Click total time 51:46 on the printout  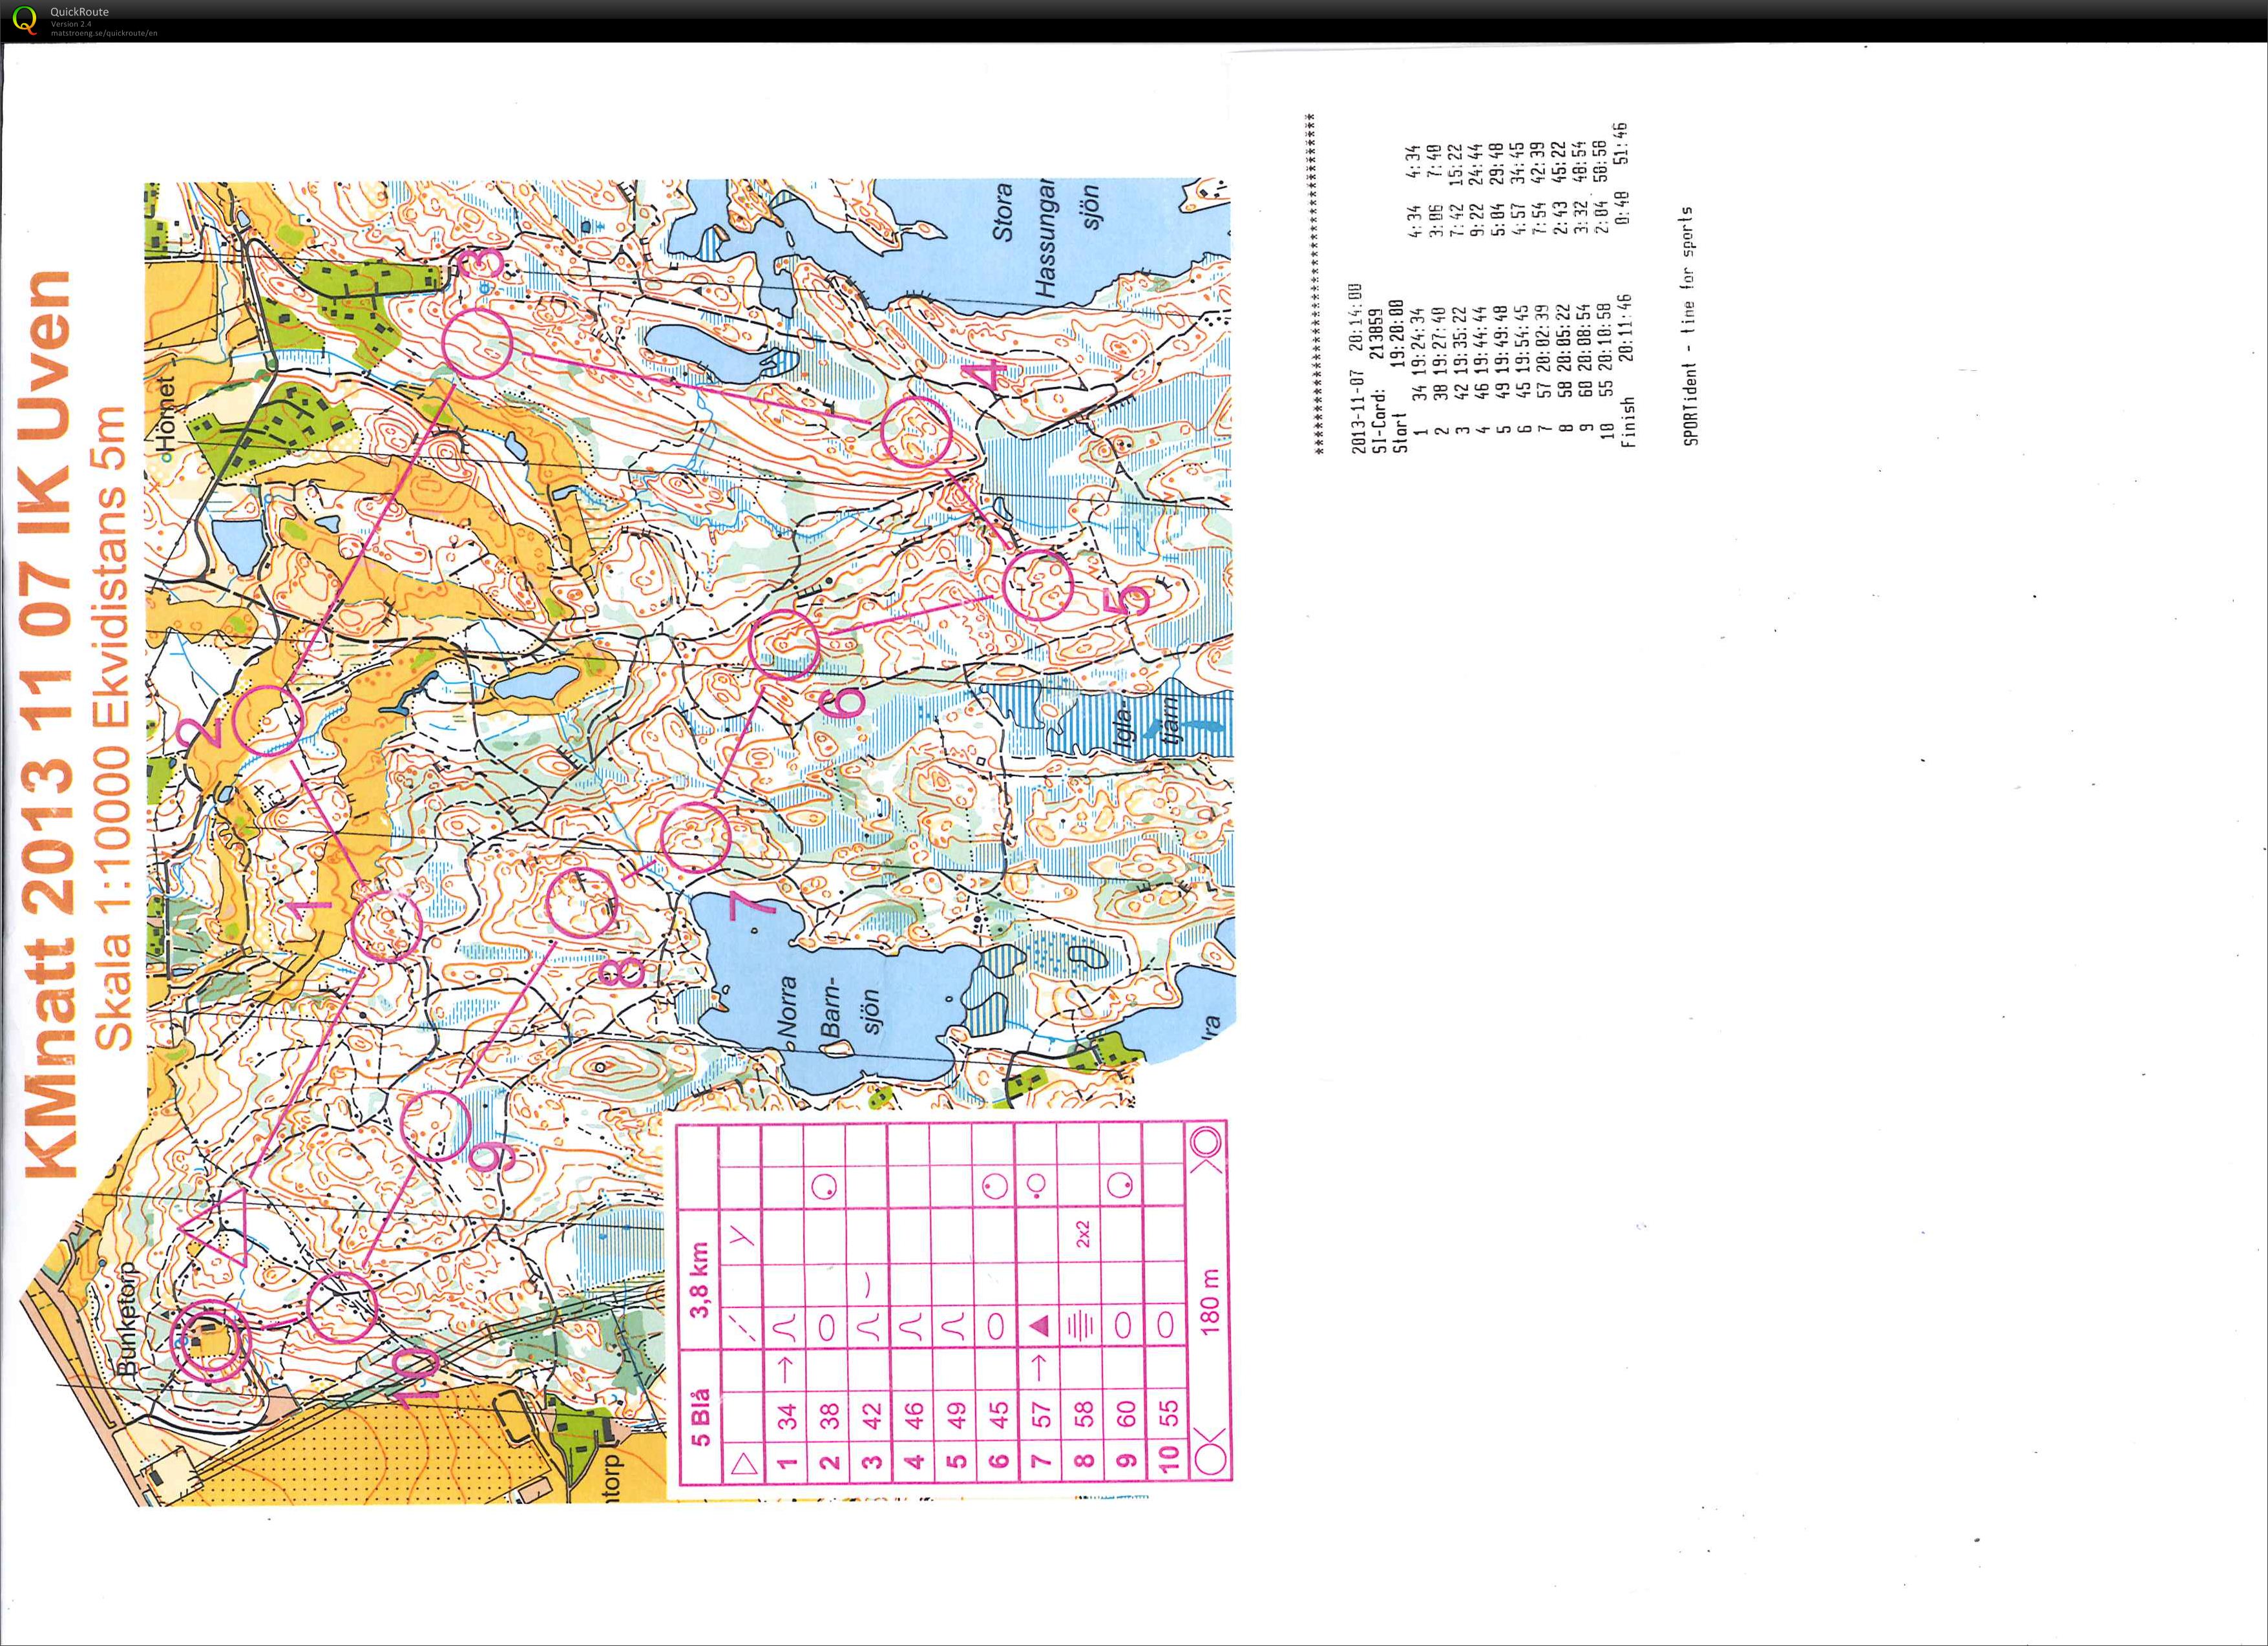pos(1621,143)
